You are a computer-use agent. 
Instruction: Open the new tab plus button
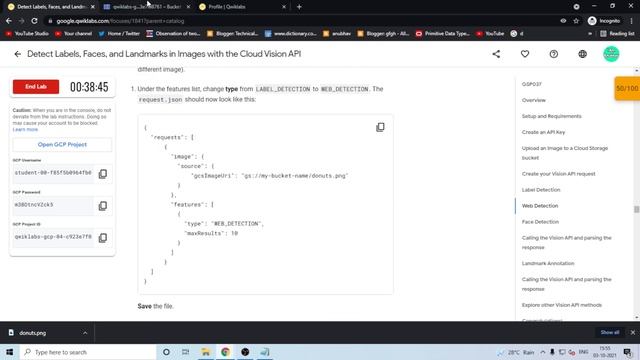[299, 7]
